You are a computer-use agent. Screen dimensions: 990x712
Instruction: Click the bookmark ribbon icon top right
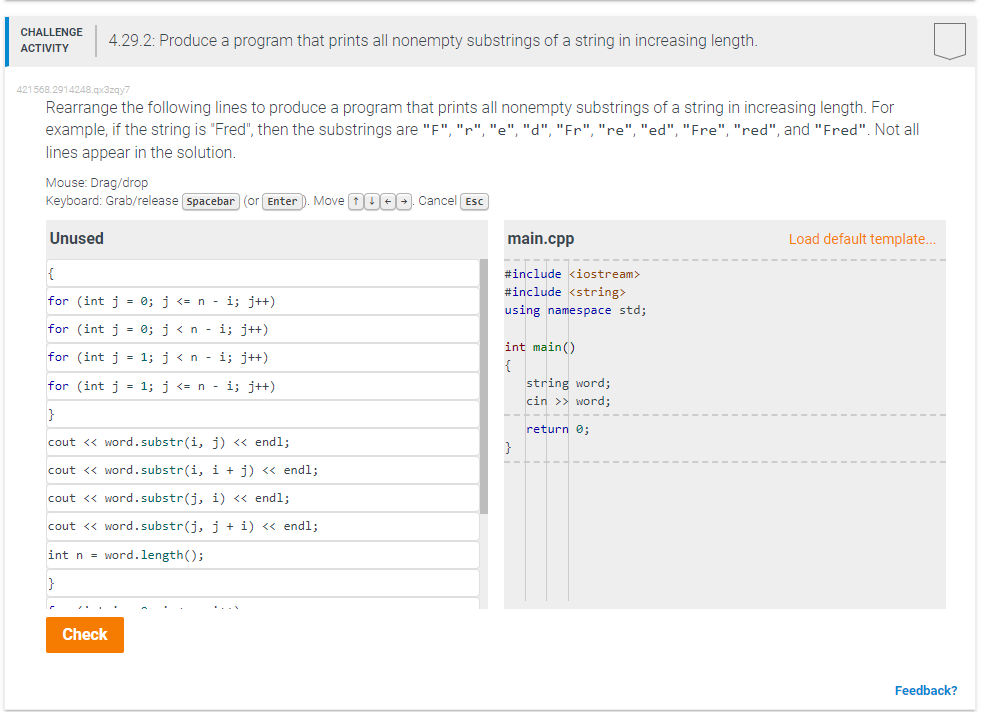click(948, 41)
